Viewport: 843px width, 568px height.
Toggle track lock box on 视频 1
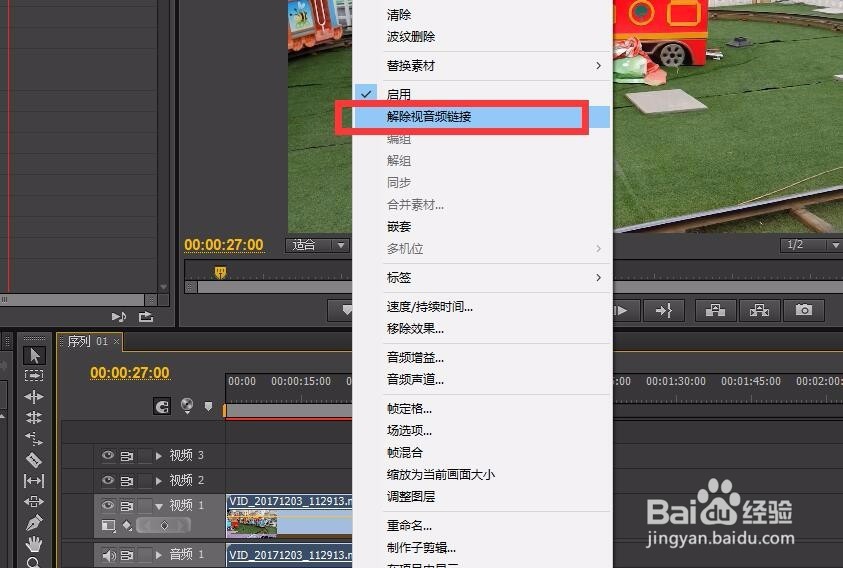(145, 506)
